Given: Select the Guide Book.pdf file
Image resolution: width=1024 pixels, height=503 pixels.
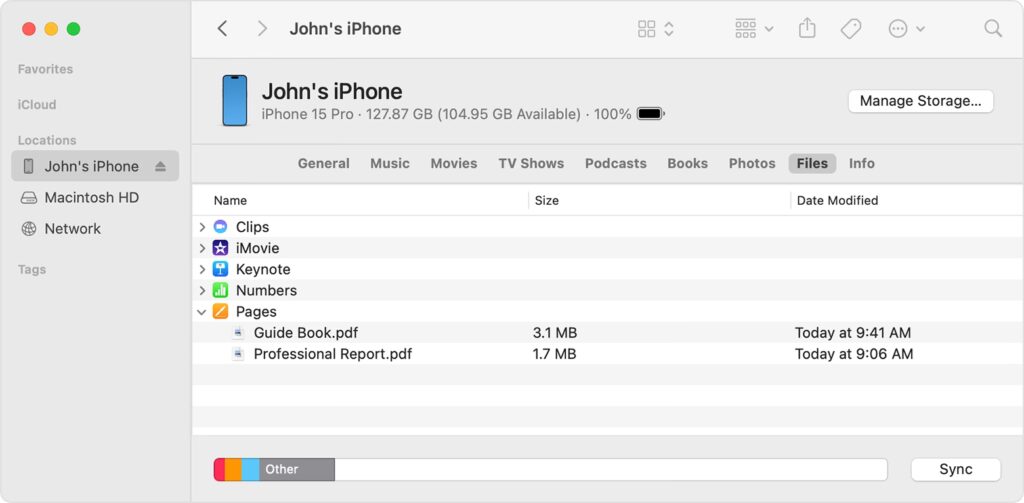Looking at the screenshot, I should click(305, 333).
